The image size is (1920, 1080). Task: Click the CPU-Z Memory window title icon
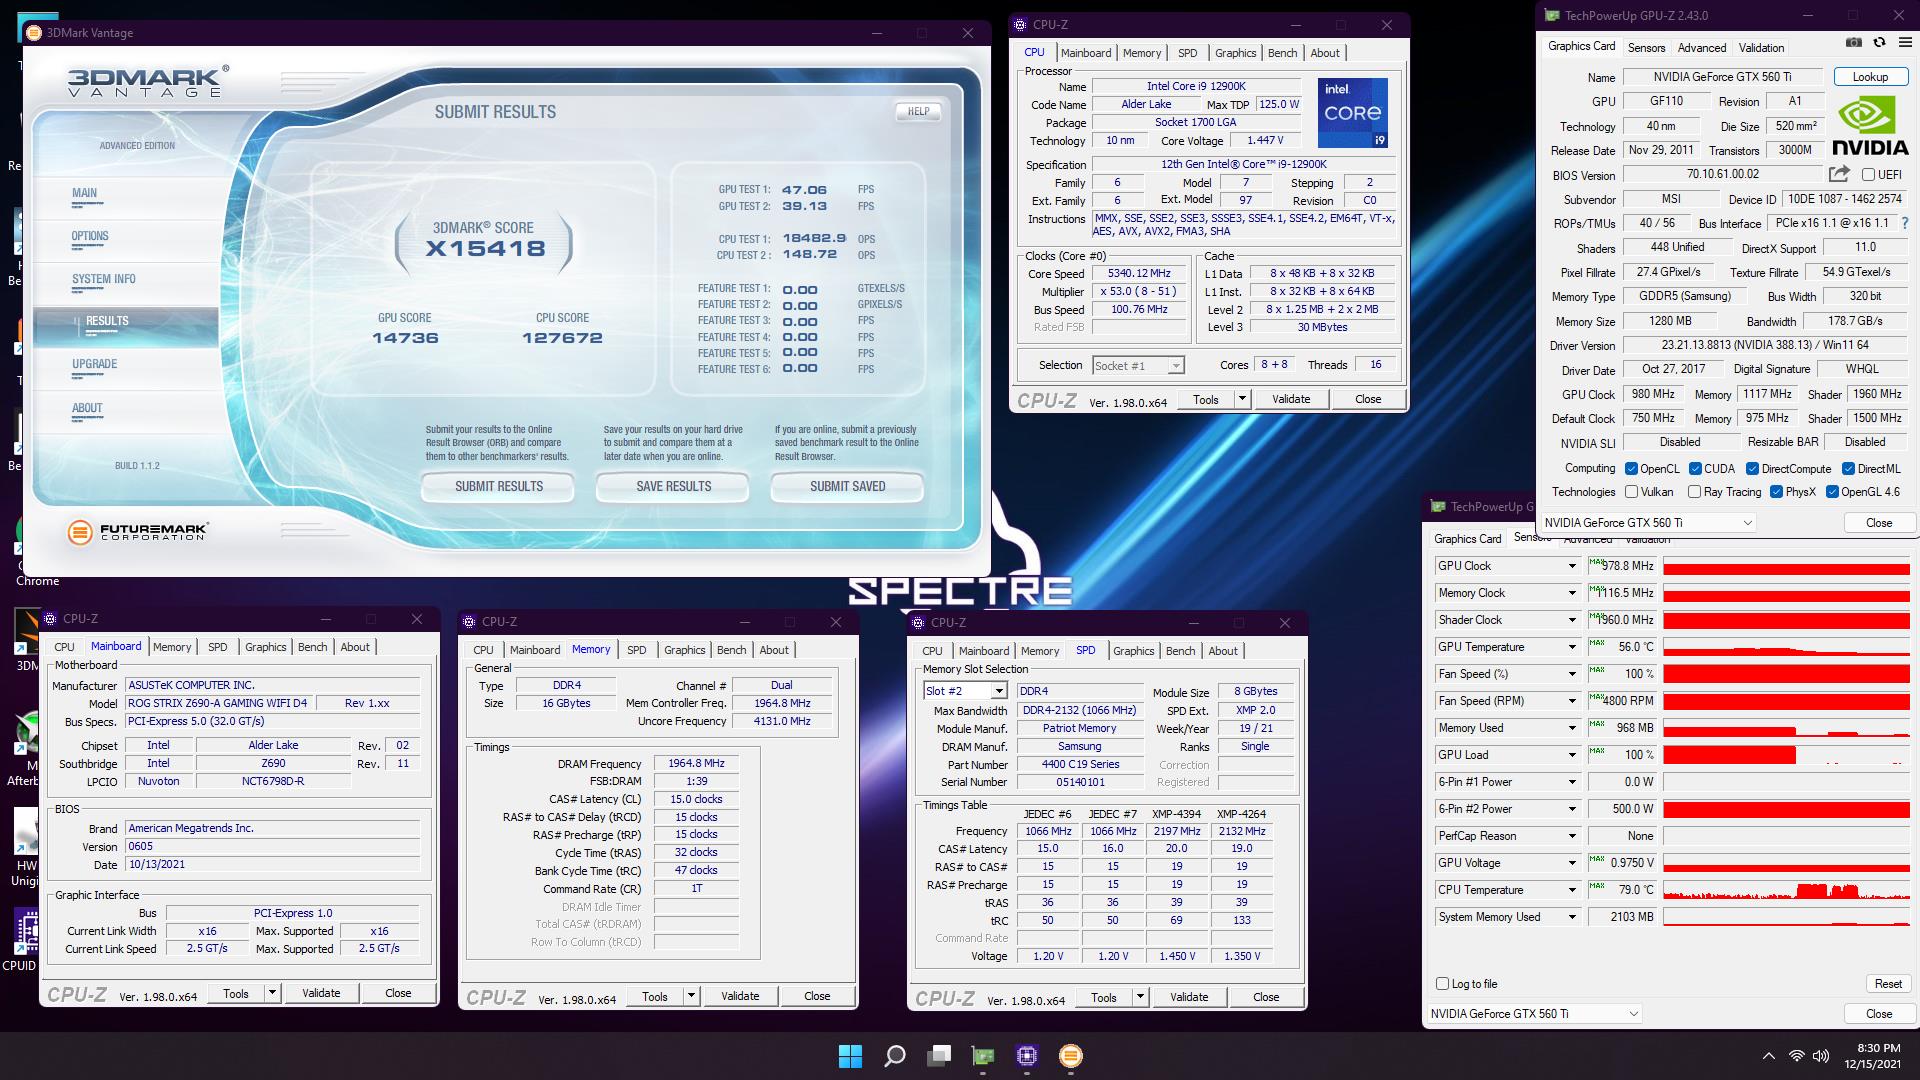pos(470,622)
